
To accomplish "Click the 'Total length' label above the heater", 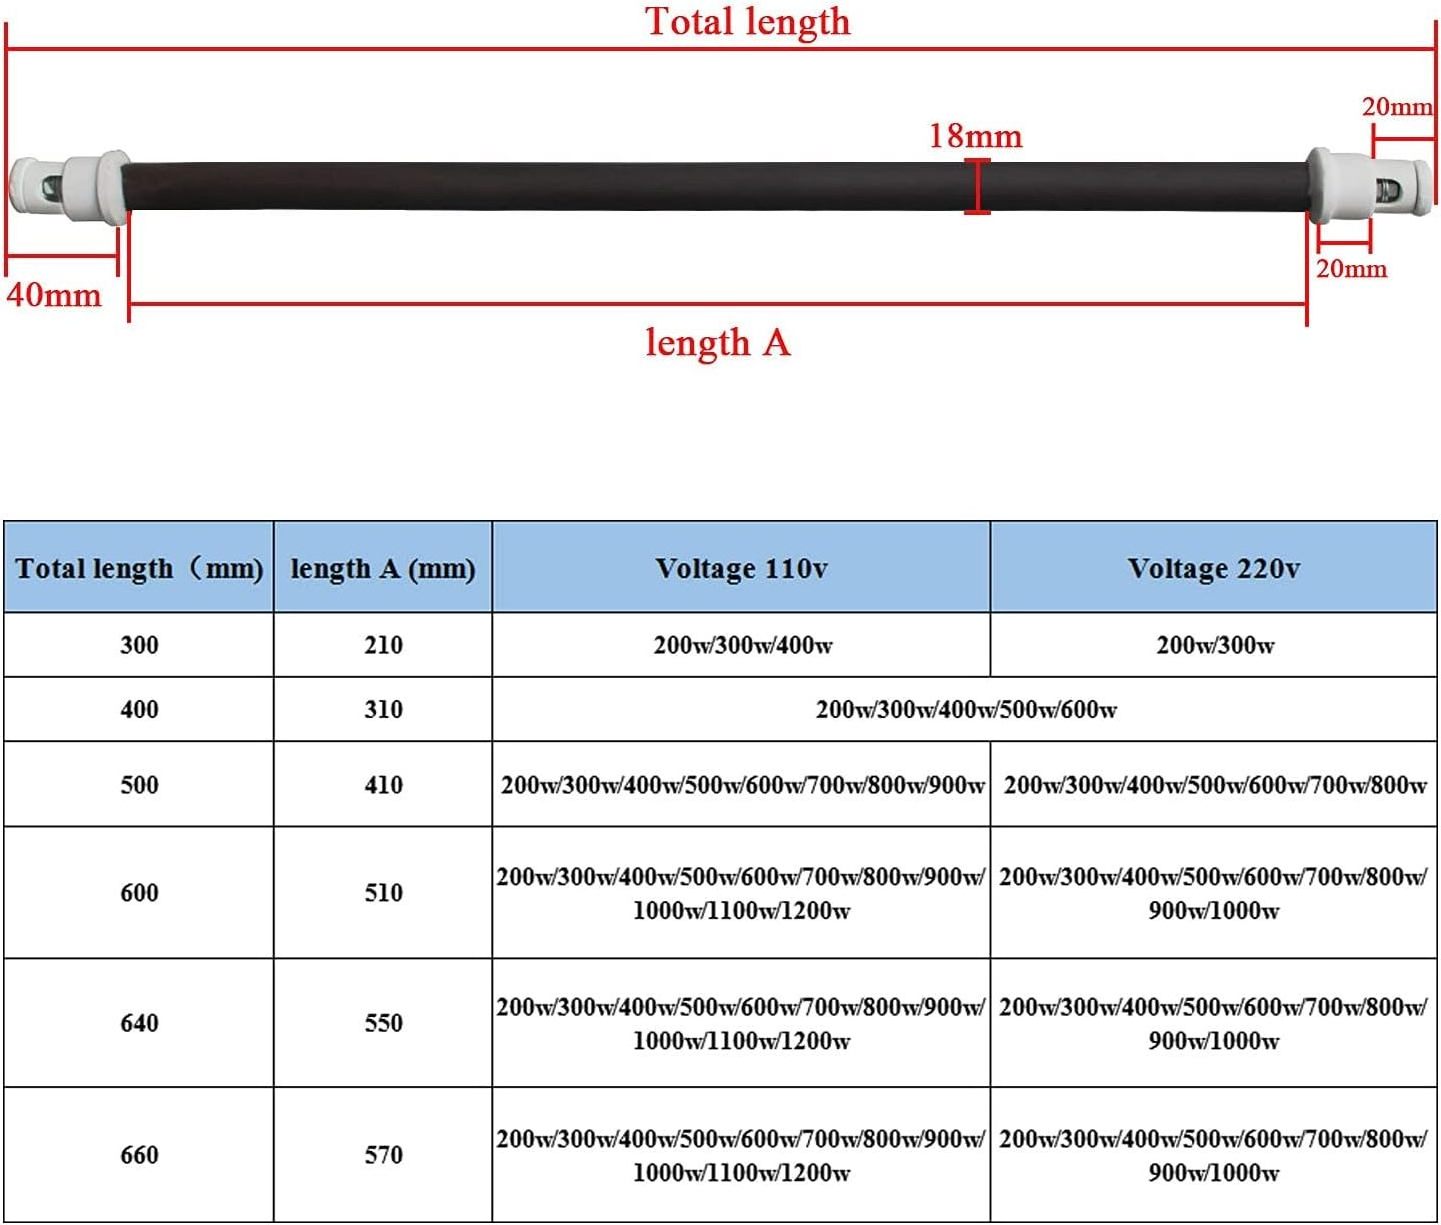I will click(x=748, y=21).
